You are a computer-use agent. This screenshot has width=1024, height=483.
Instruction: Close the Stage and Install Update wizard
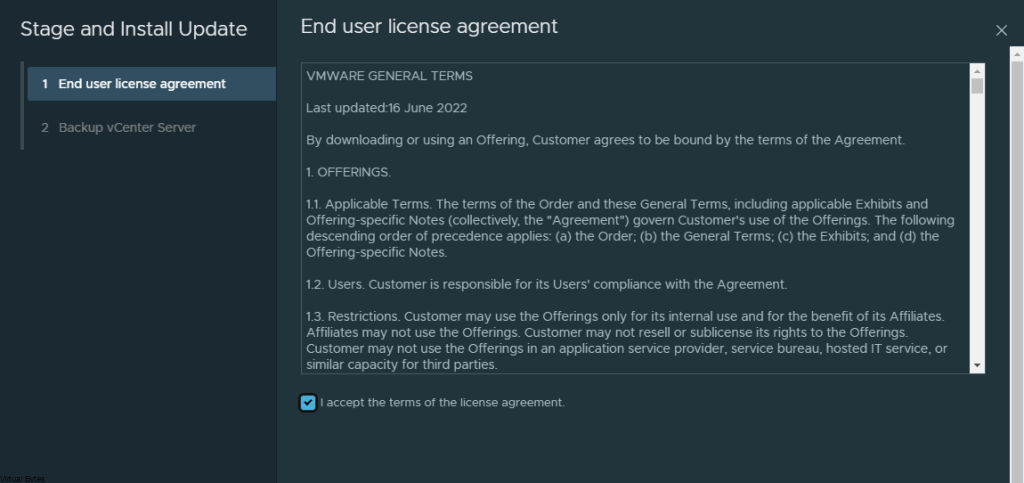point(1001,30)
